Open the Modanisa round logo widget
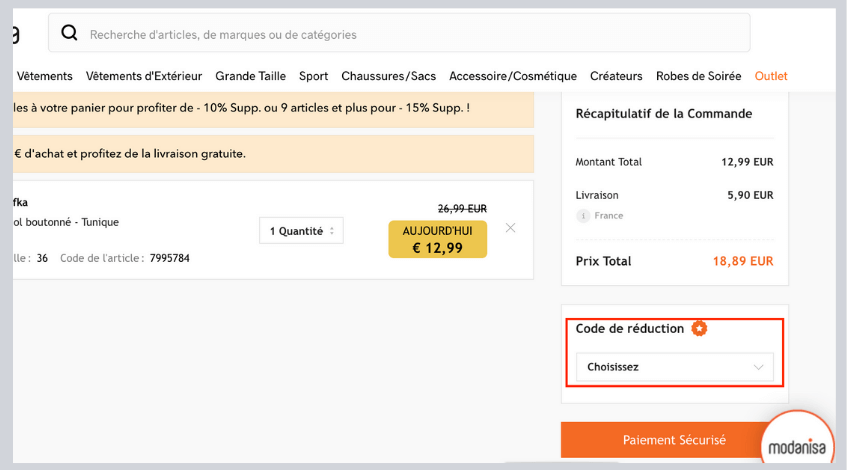 point(797,442)
